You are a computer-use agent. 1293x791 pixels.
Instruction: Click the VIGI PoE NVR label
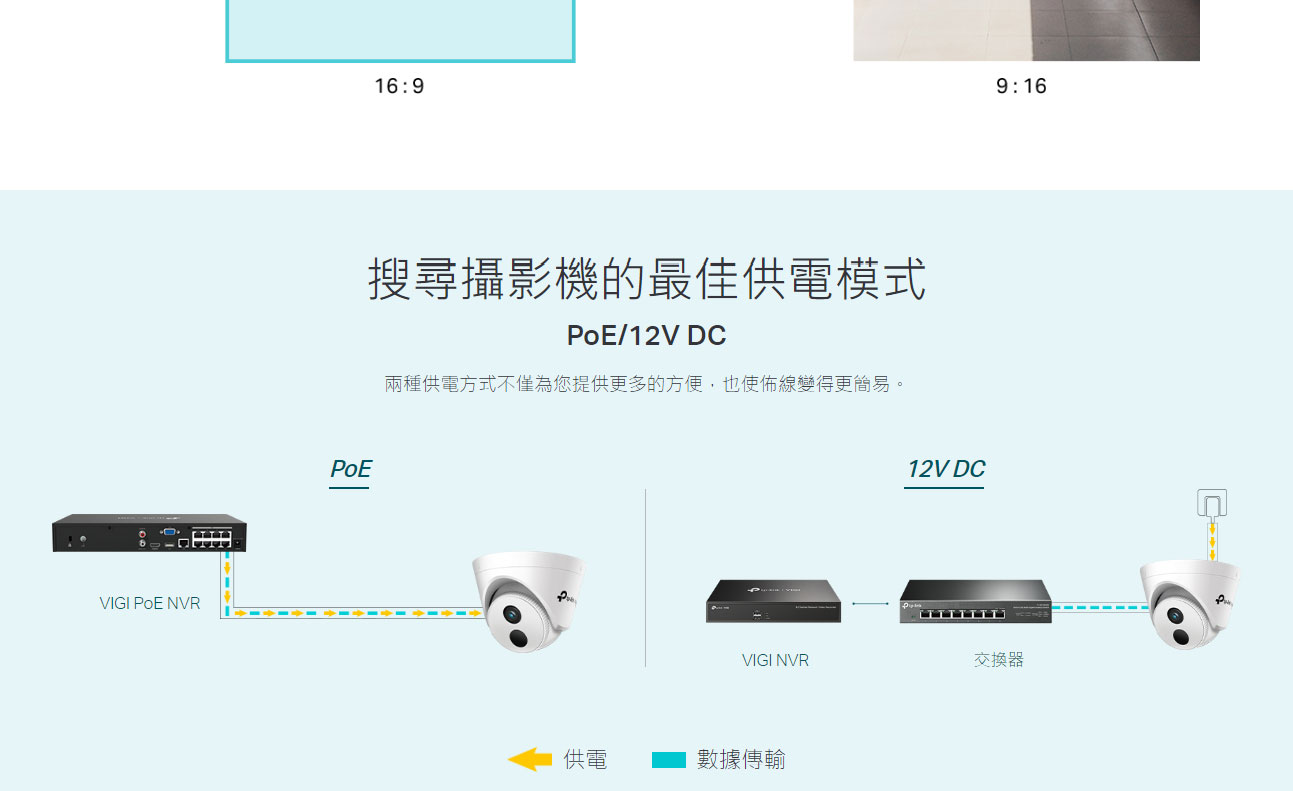150,603
